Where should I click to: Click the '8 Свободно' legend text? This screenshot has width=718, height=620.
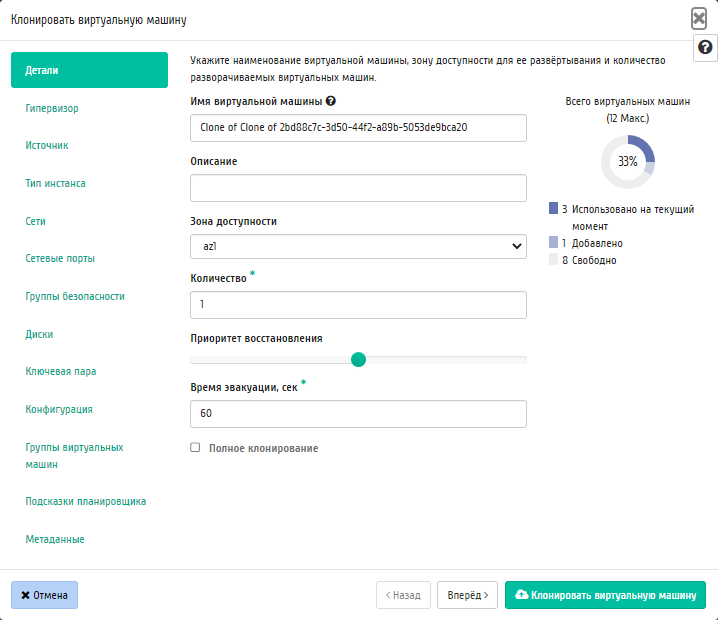(x=589, y=260)
